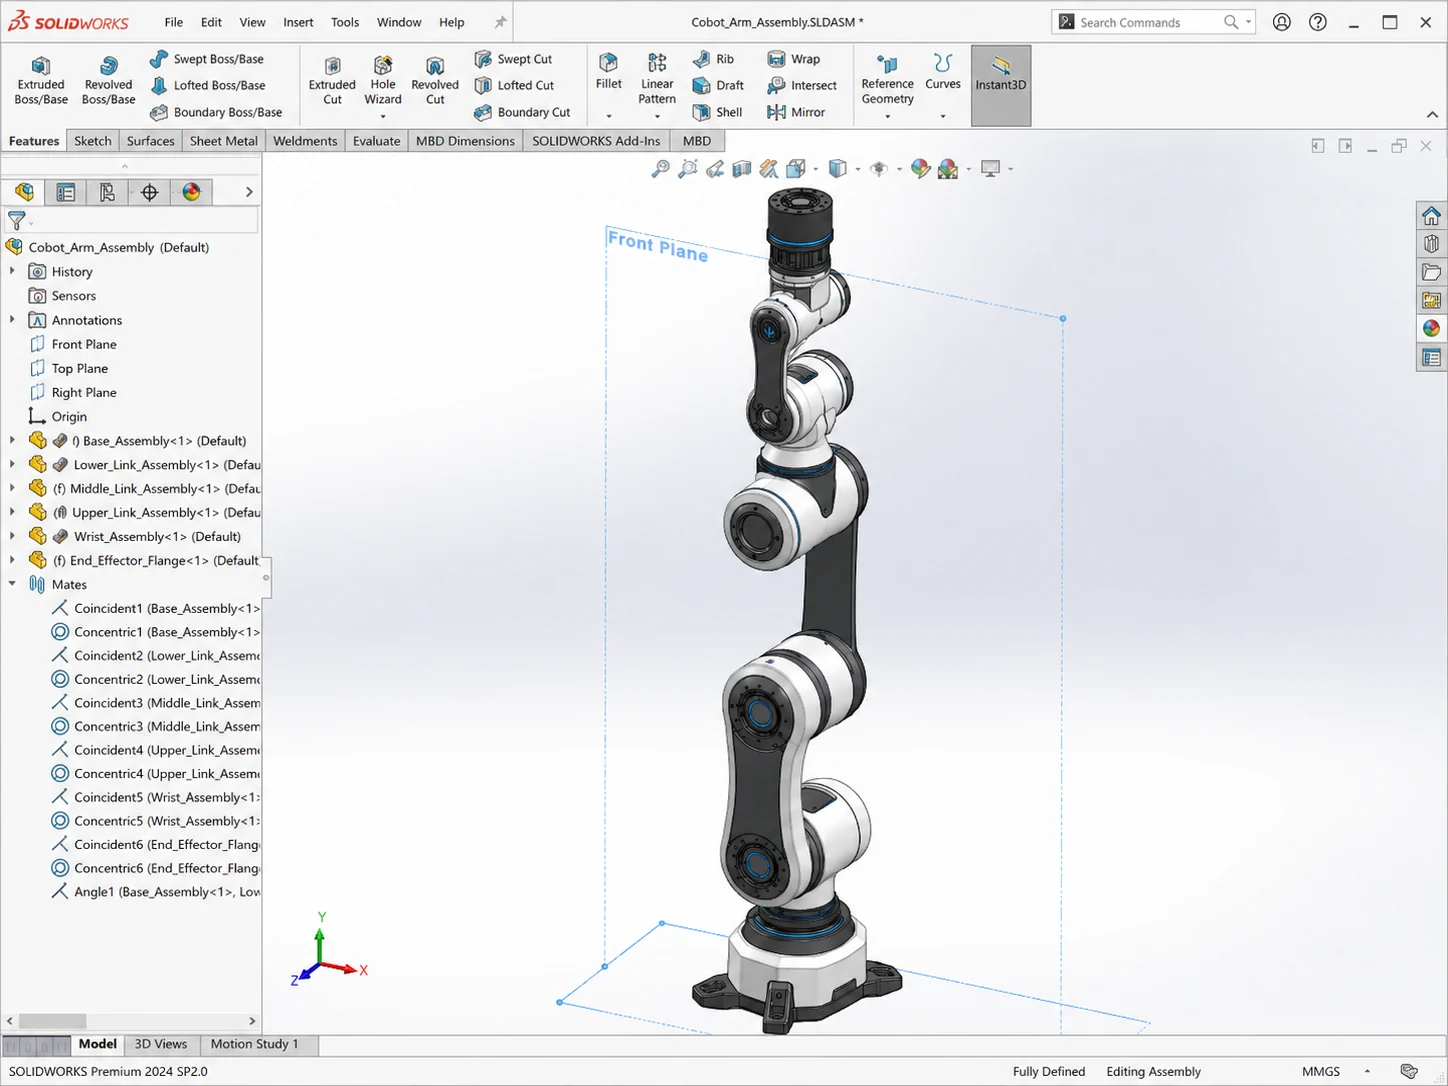Open the DimXpertManager tab
This screenshot has height=1086, width=1448.
[x=149, y=192]
